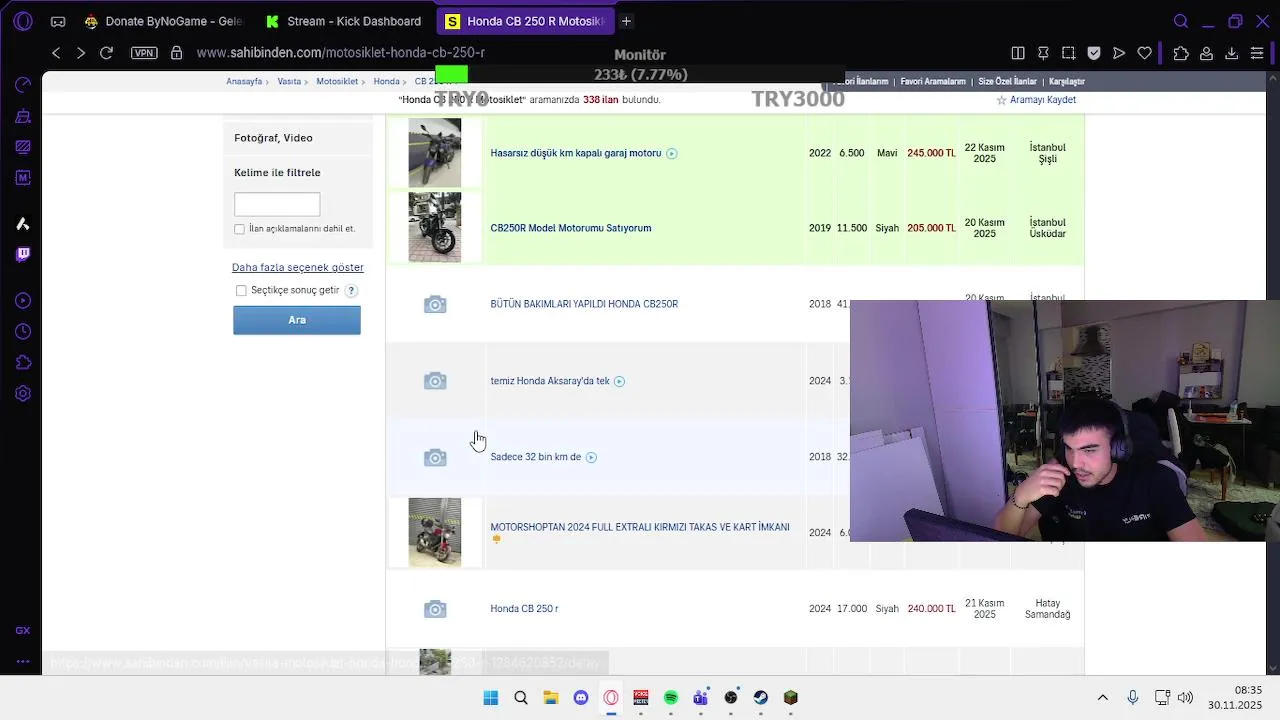
Task: Open GX Corner gamepad icon
Action: tap(58, 21)
